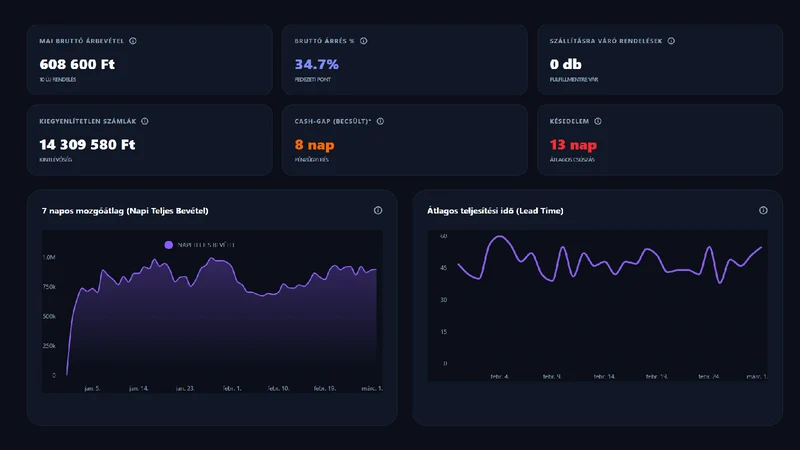Click the 30 y-axis label in Lead Time chart

pos(443,300)
